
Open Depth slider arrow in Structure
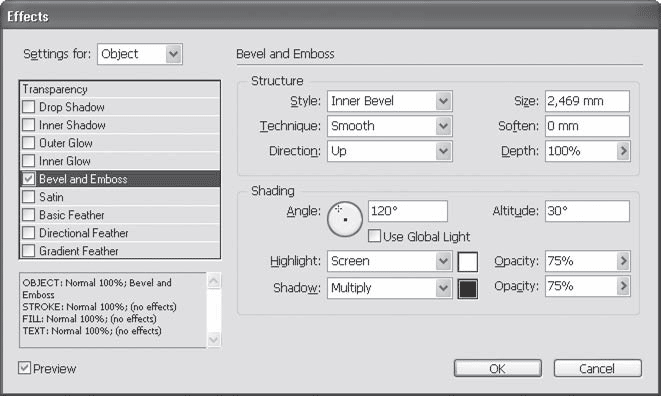[623, 151]
